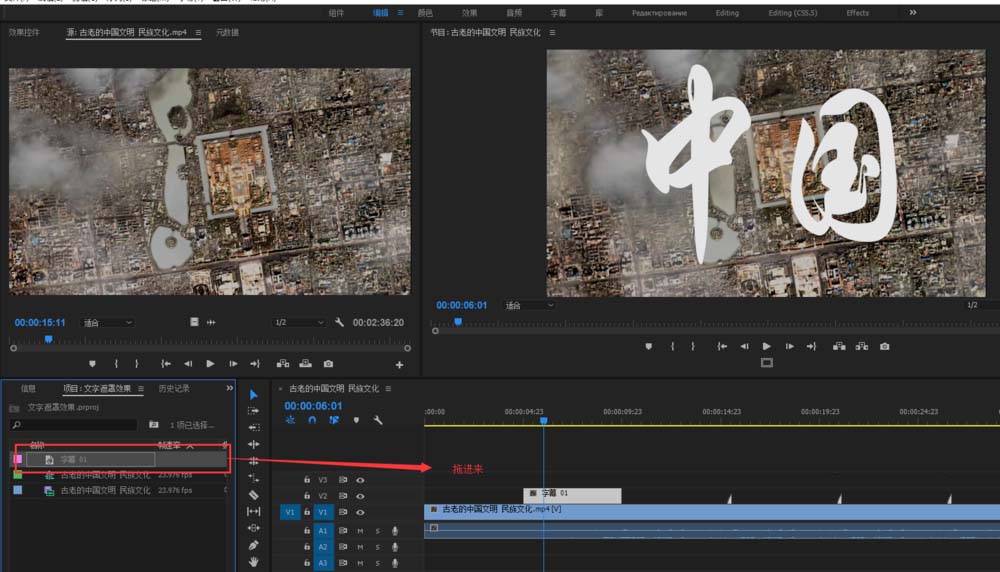Click the project panel search field
Screen dimensions: 1000x572
75,425
